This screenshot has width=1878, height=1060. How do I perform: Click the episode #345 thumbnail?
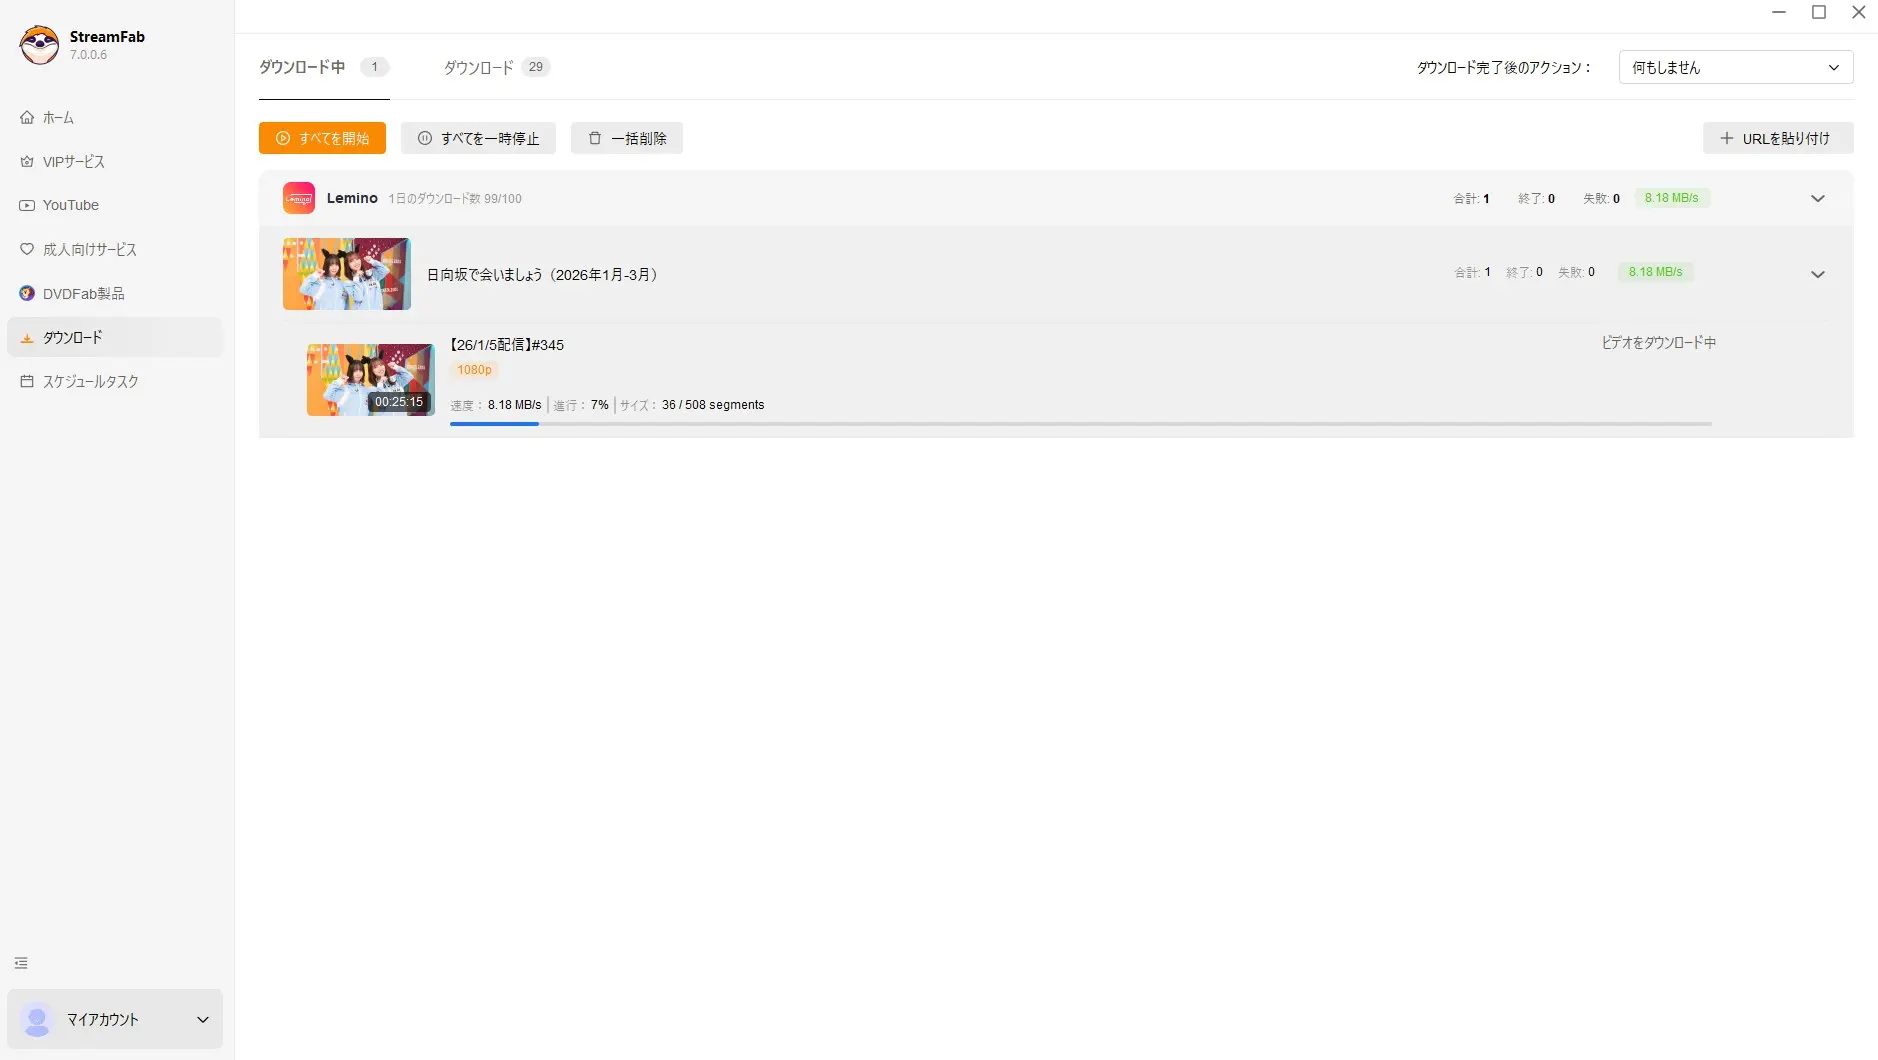point(371,380)
